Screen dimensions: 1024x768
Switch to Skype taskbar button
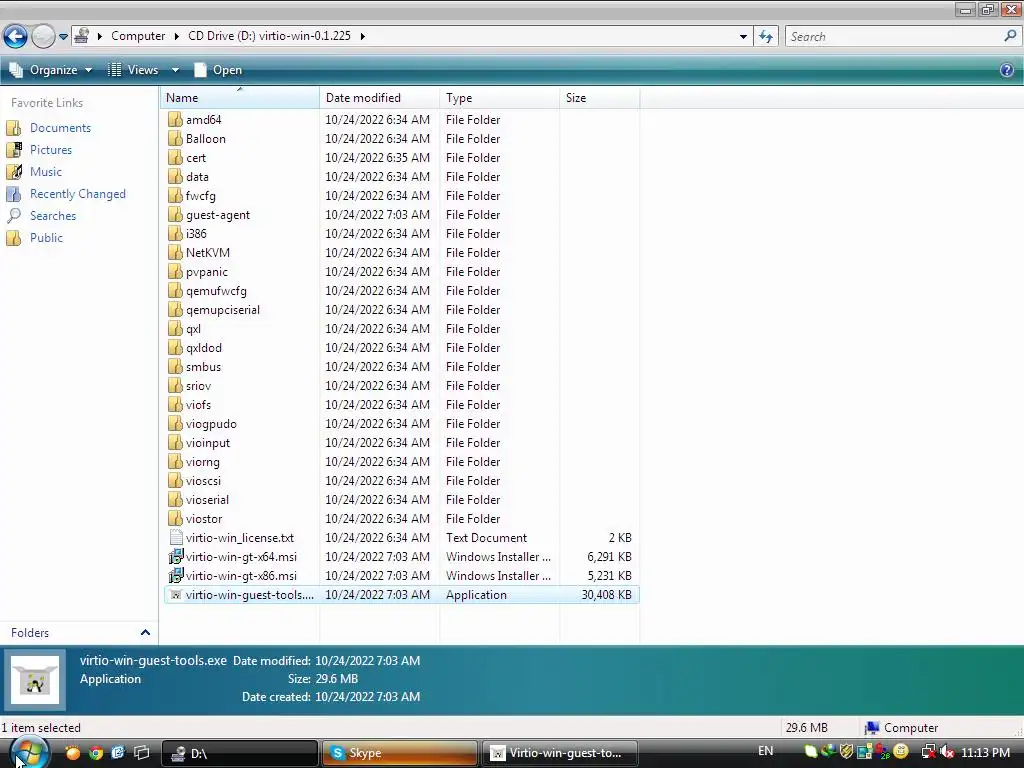[400, 753]
